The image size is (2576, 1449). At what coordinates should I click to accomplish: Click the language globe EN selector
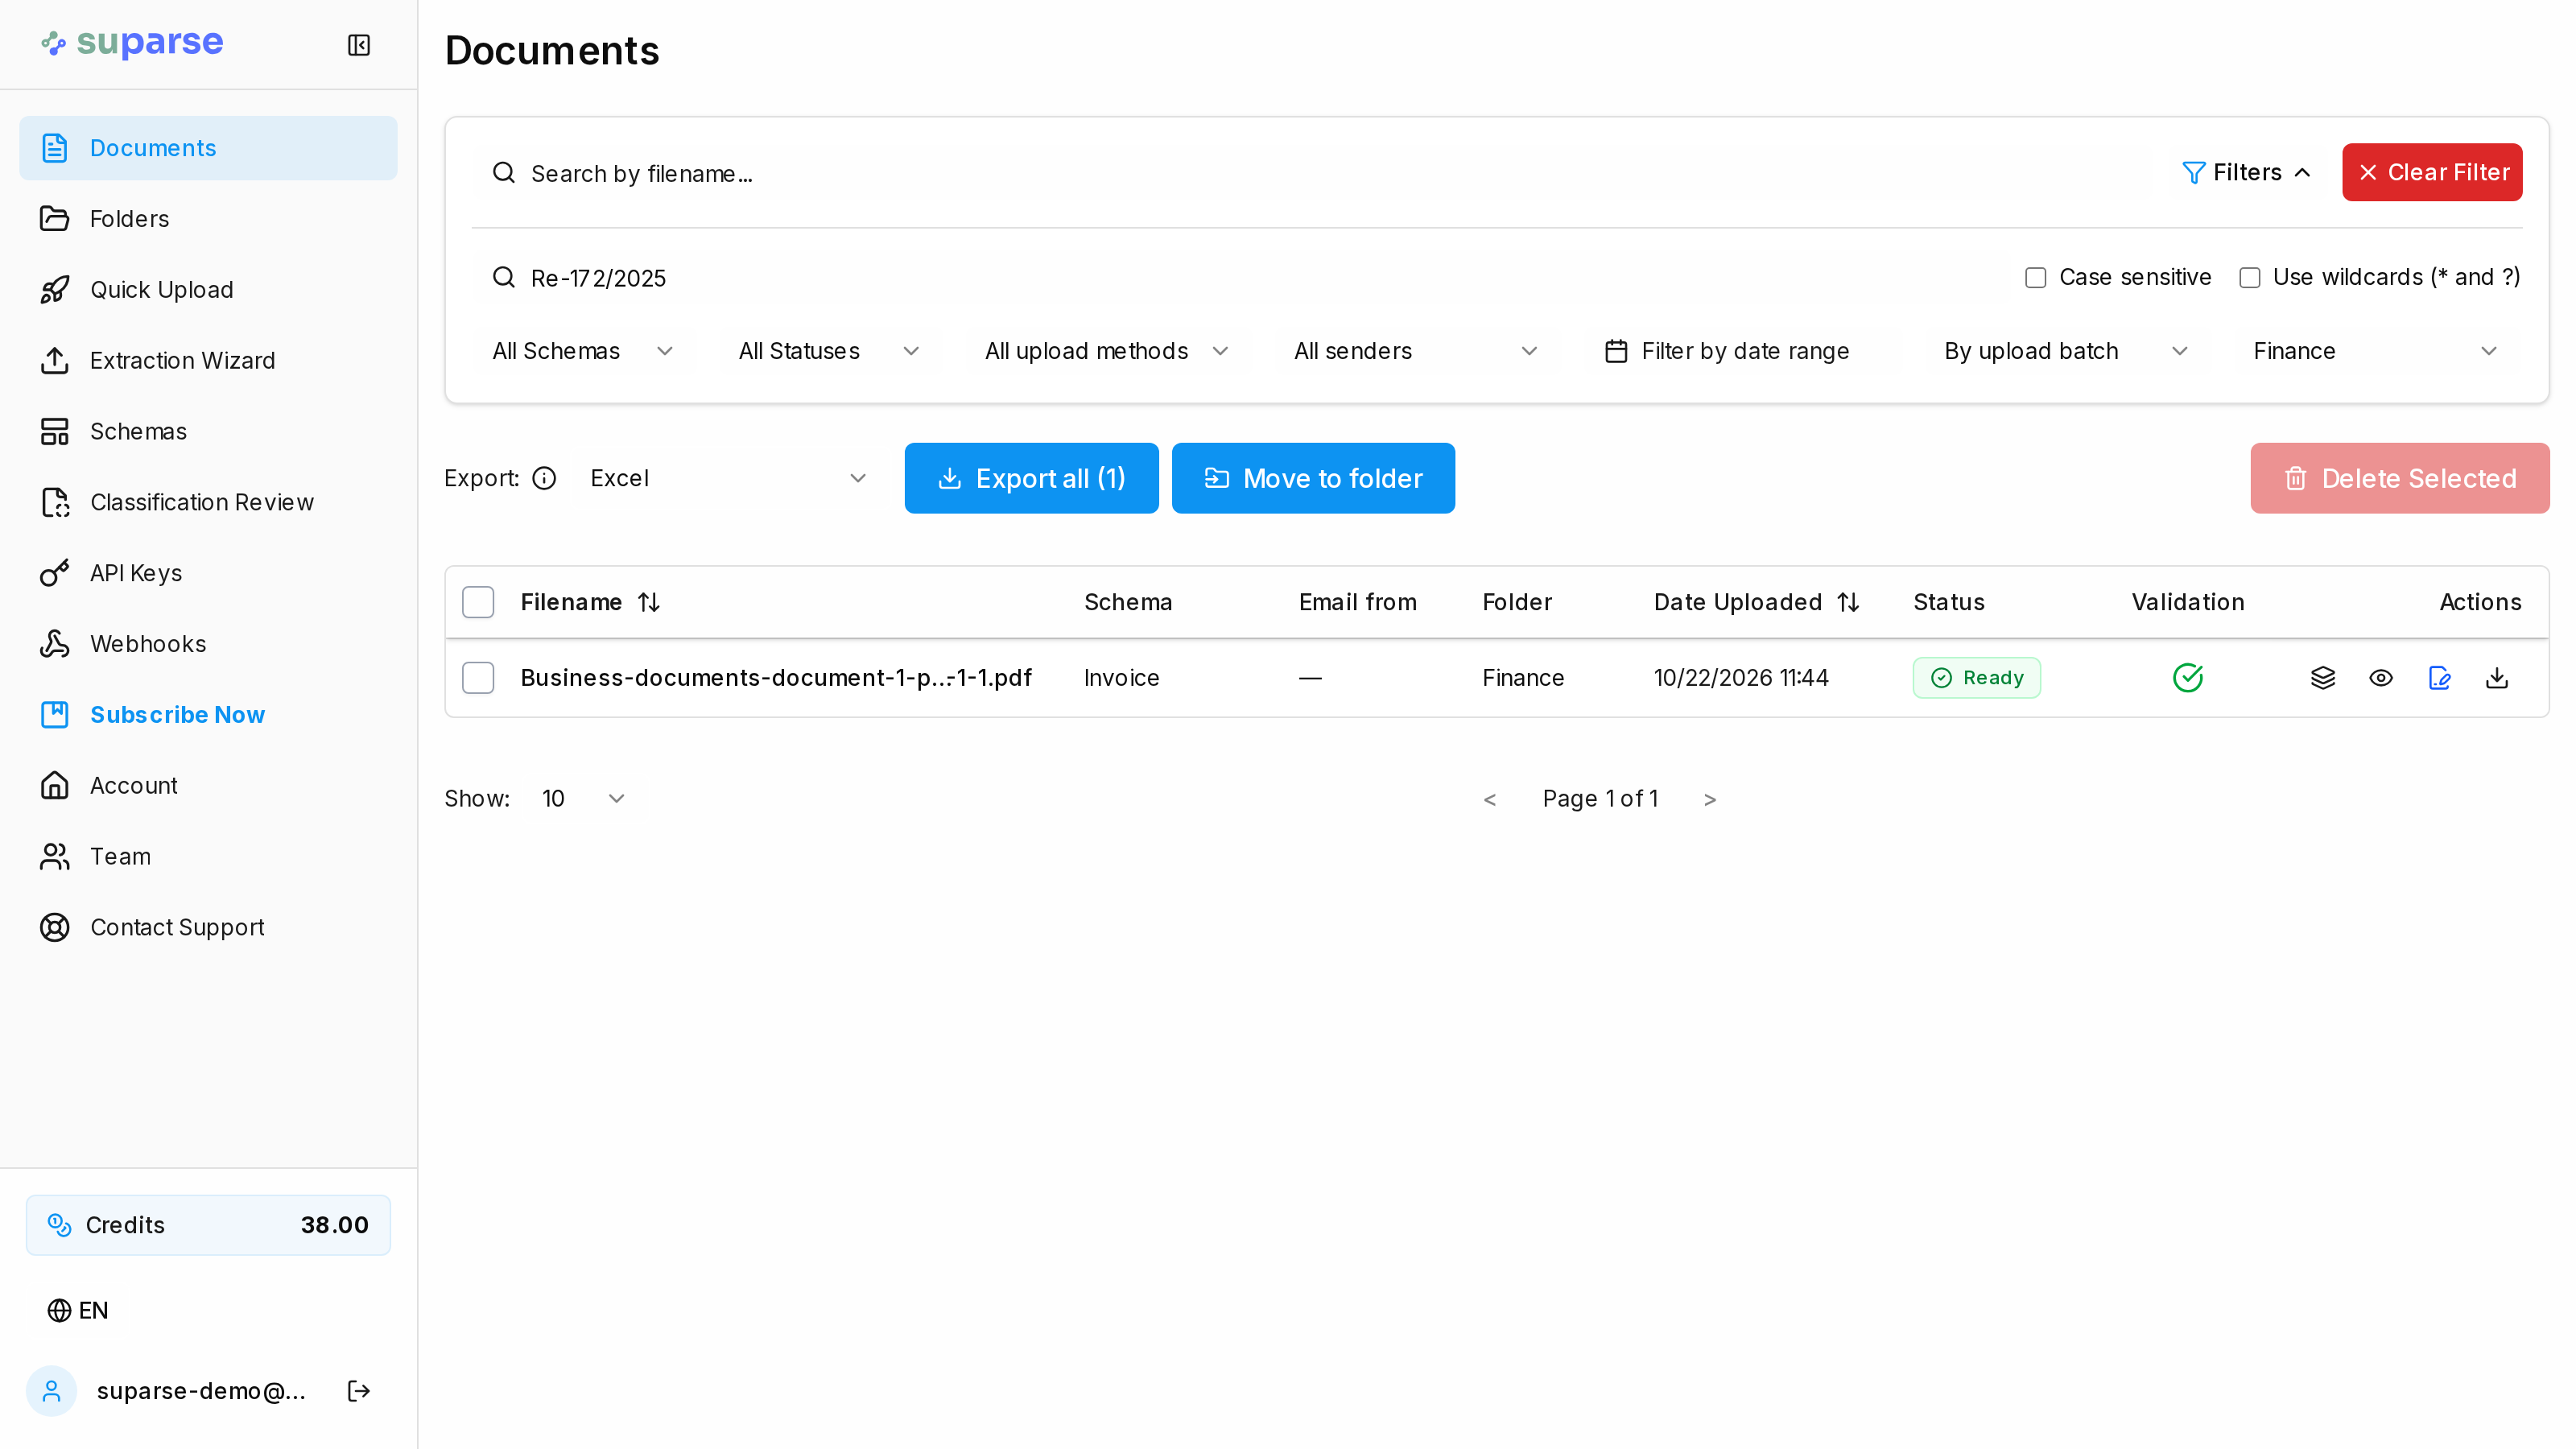tap(78, 1310)
